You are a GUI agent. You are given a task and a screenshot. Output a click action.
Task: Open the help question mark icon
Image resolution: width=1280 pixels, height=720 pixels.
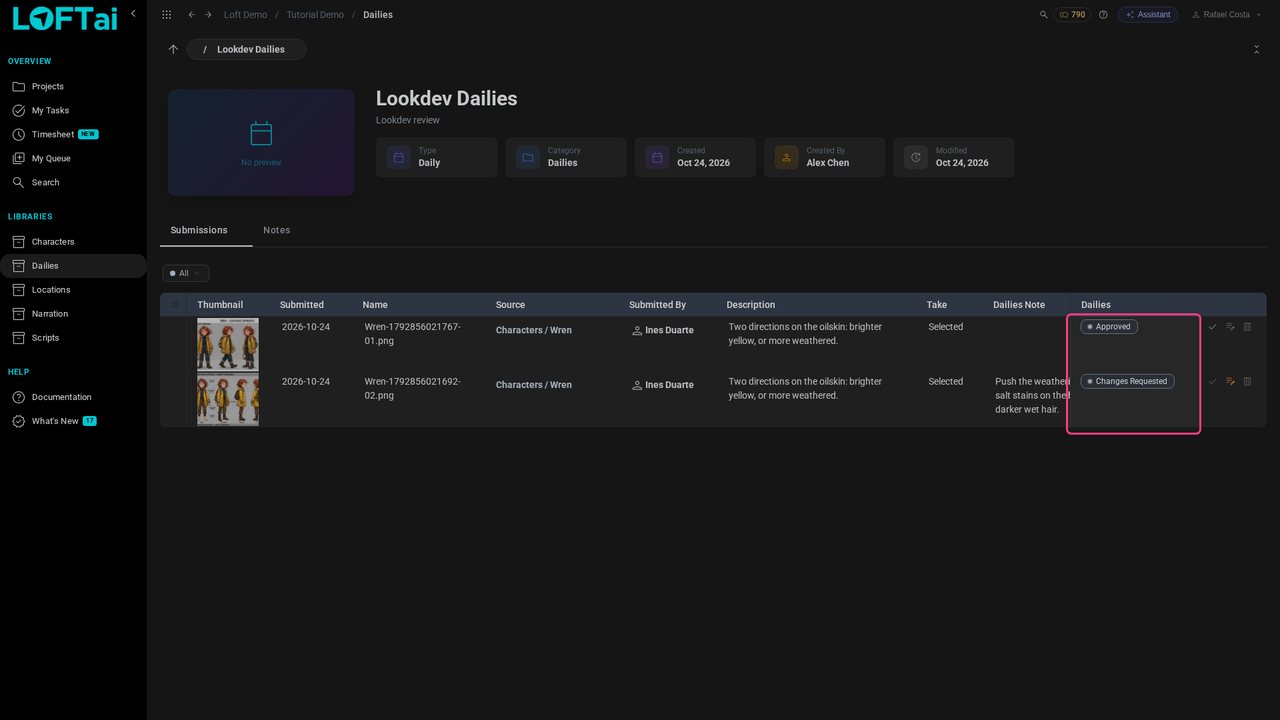point(1103,15)
